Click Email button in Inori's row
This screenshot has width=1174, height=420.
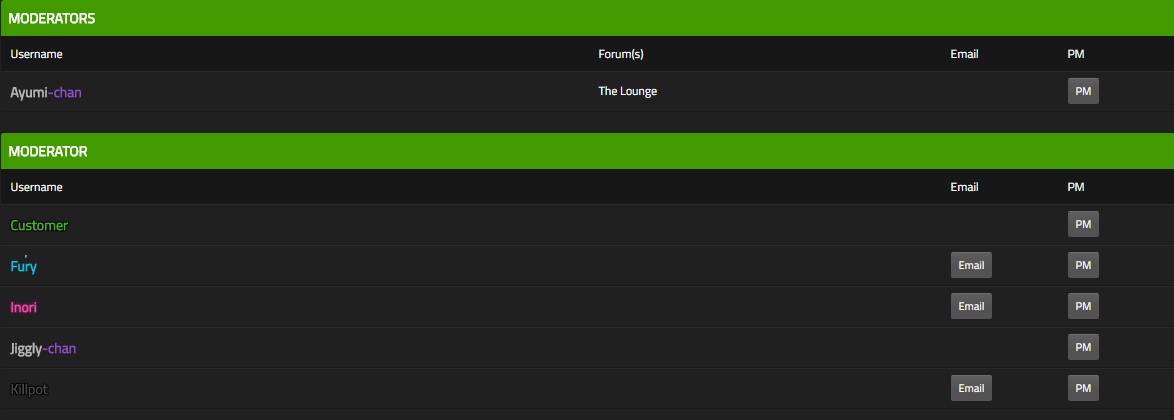(971, 306)
